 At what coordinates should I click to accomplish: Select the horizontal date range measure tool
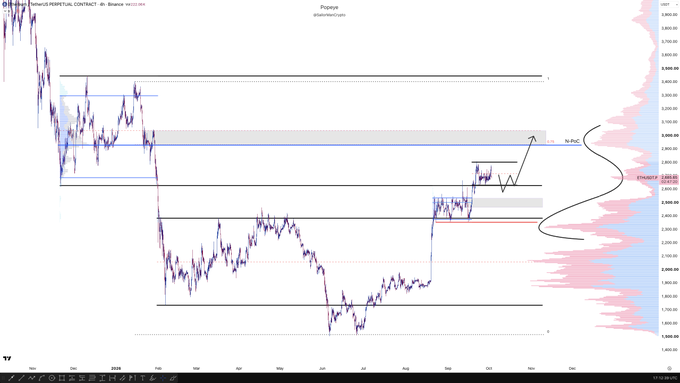(x=112, y=378)
